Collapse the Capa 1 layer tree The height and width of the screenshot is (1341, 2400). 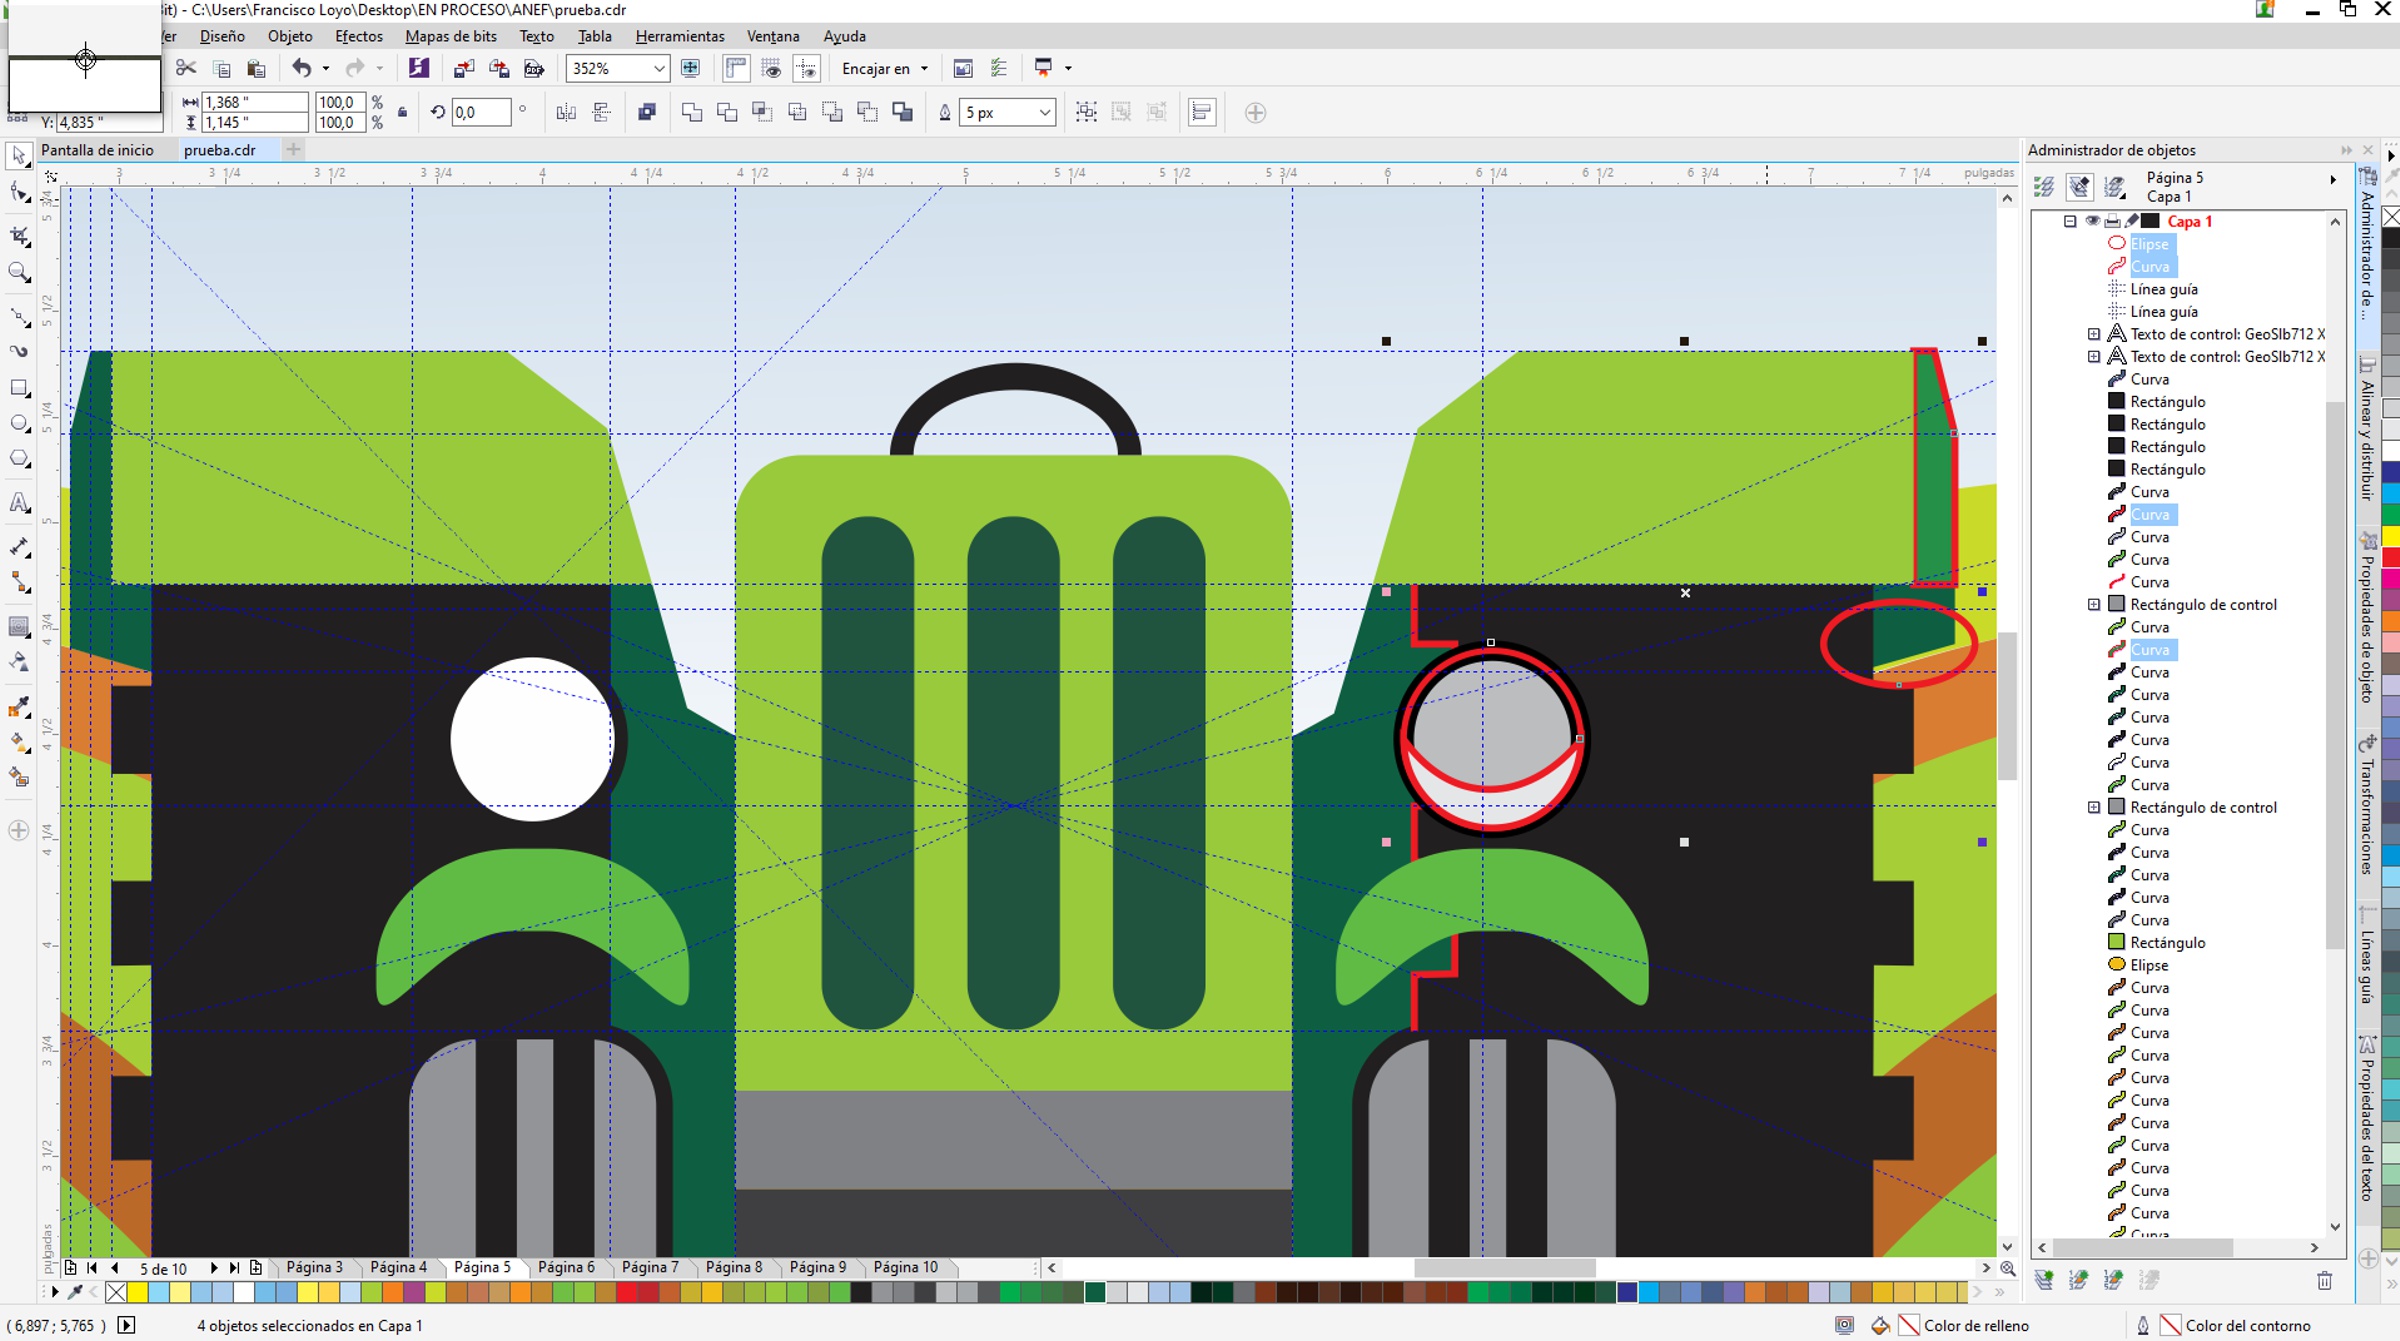2070,221
